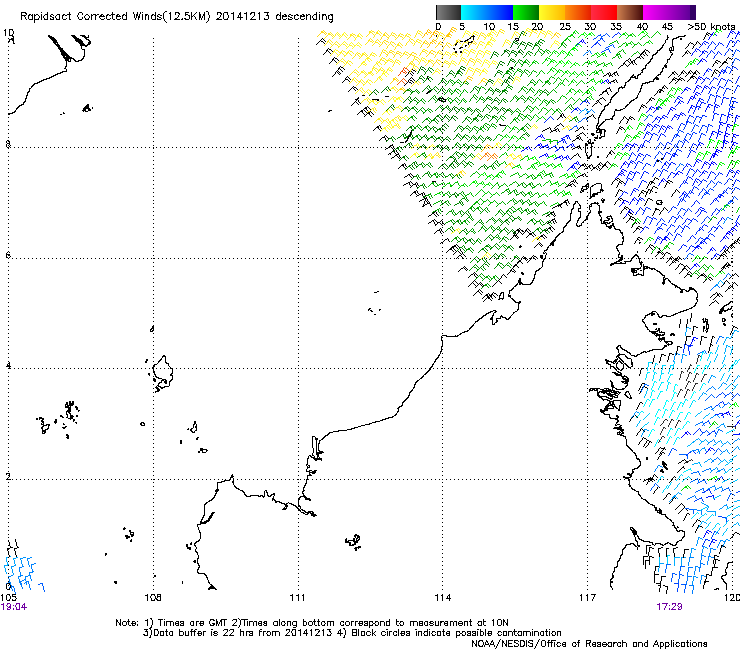Screen dimensions: 740x650
Task: Click the brown 35-40 knots legend swatch
Action: pyautogui.click(x=630, y=12)
